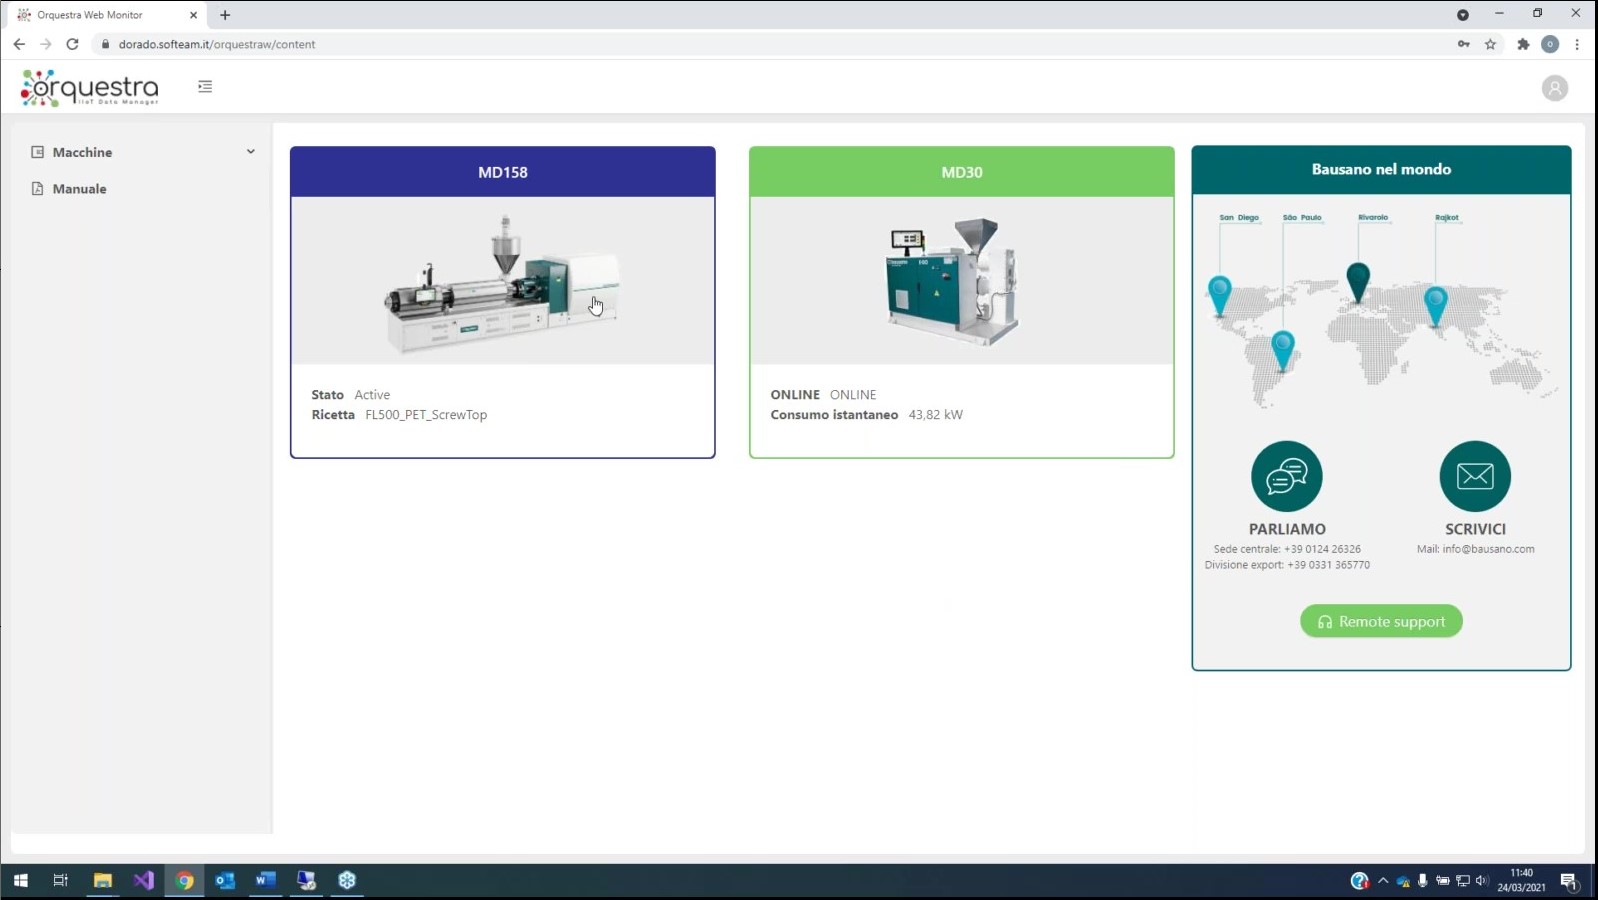The height and width of the screenshot is (900, 1598).
Task: Open the Macchine menu item
Action: point(82,152)
